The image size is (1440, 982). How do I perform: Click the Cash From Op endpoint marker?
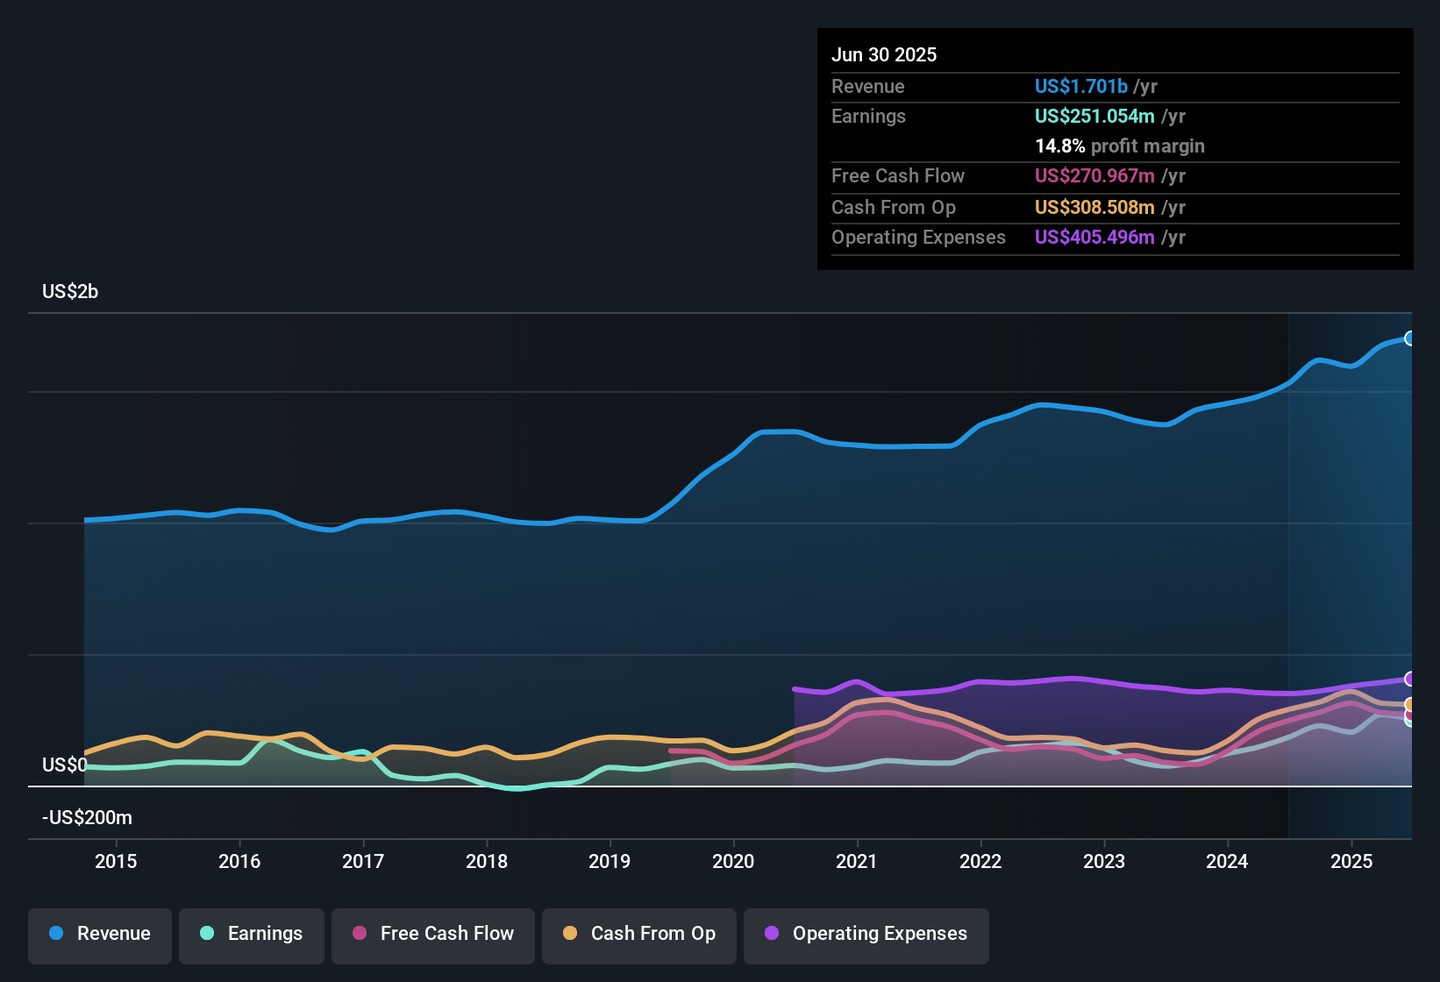[1410, 705]
